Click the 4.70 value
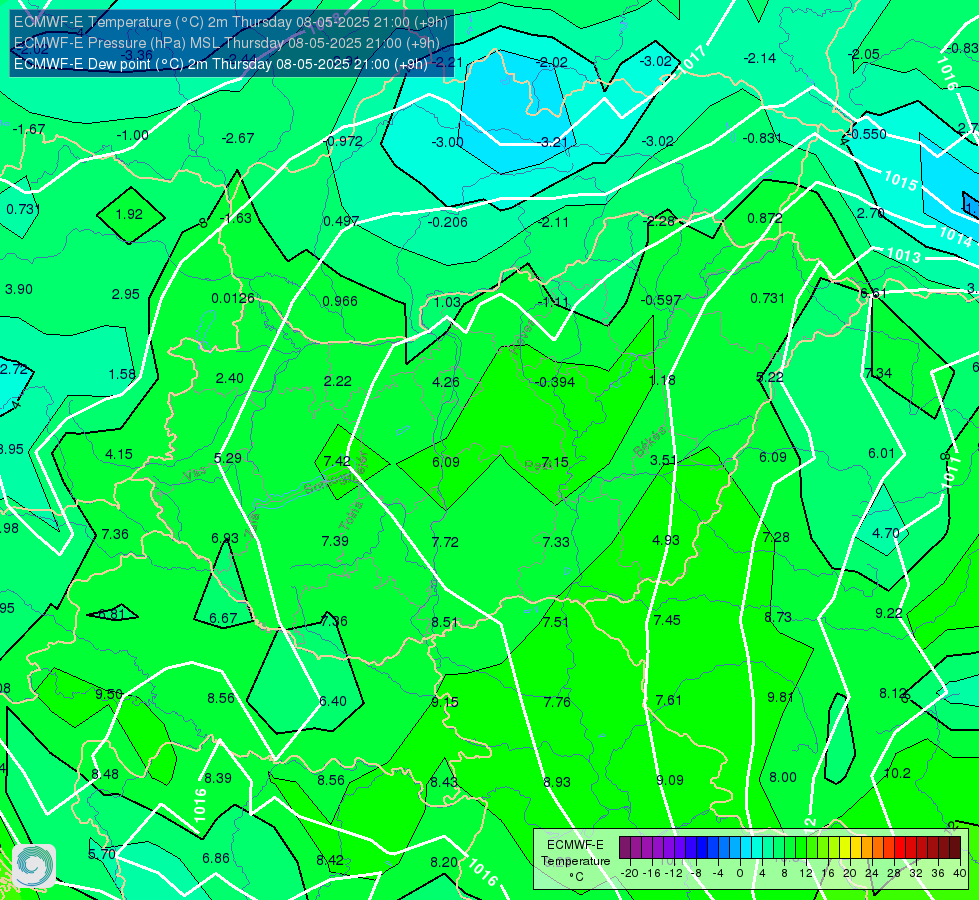The width and height of the screenshot is (979, 900). pos(885,533)
